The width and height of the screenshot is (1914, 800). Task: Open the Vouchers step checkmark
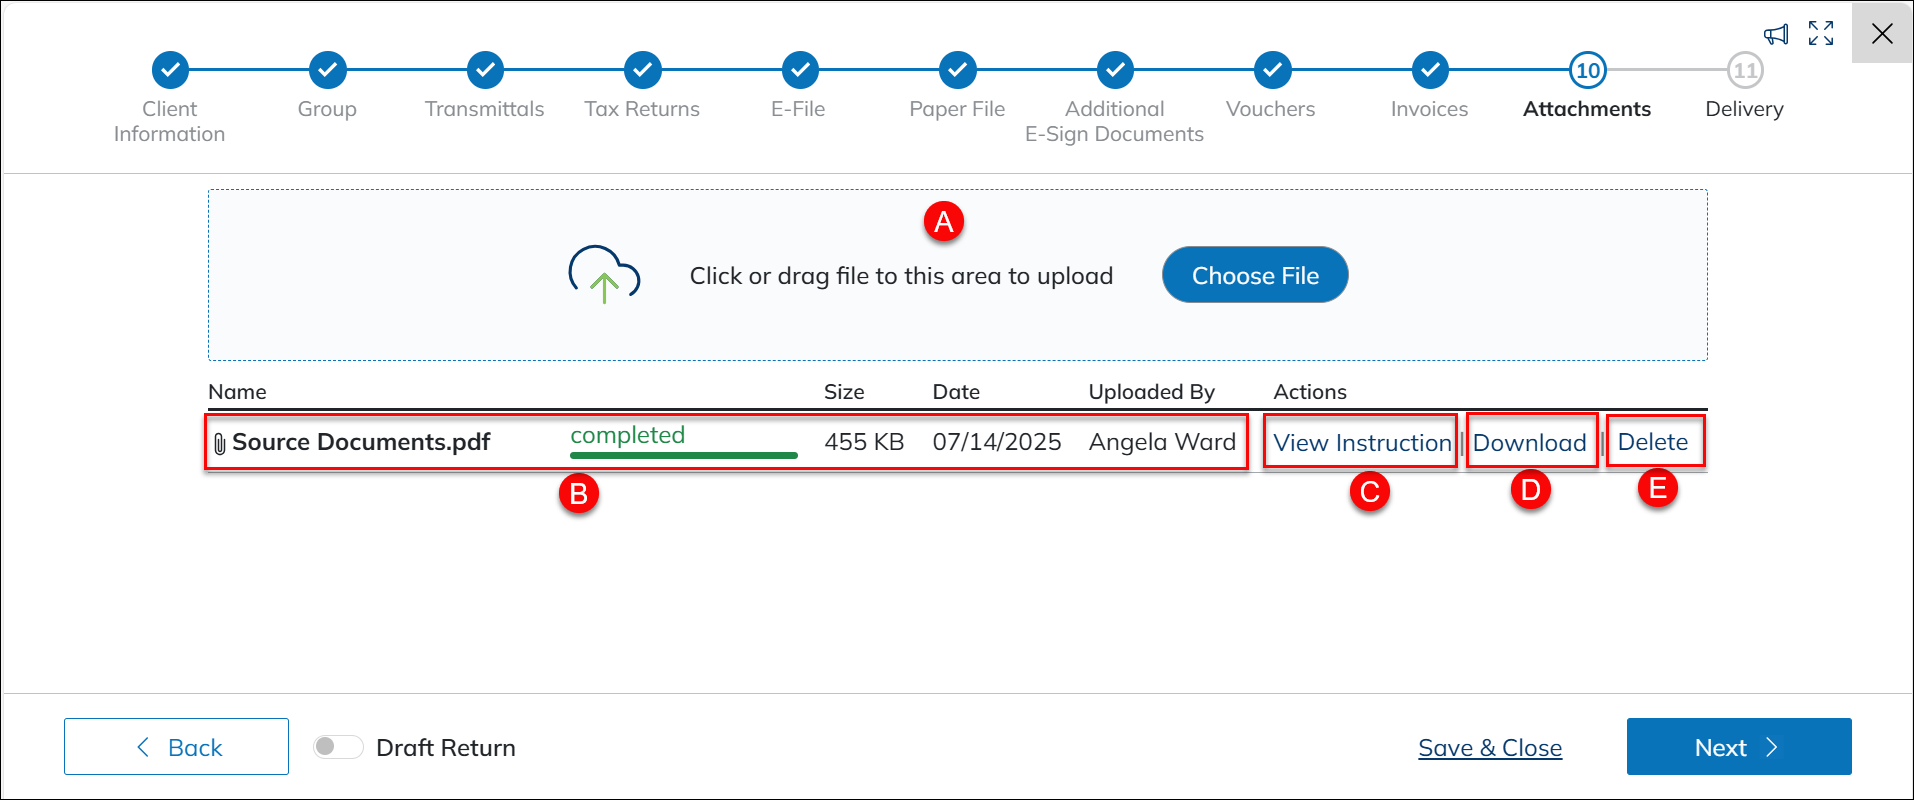click(1272, 70)
